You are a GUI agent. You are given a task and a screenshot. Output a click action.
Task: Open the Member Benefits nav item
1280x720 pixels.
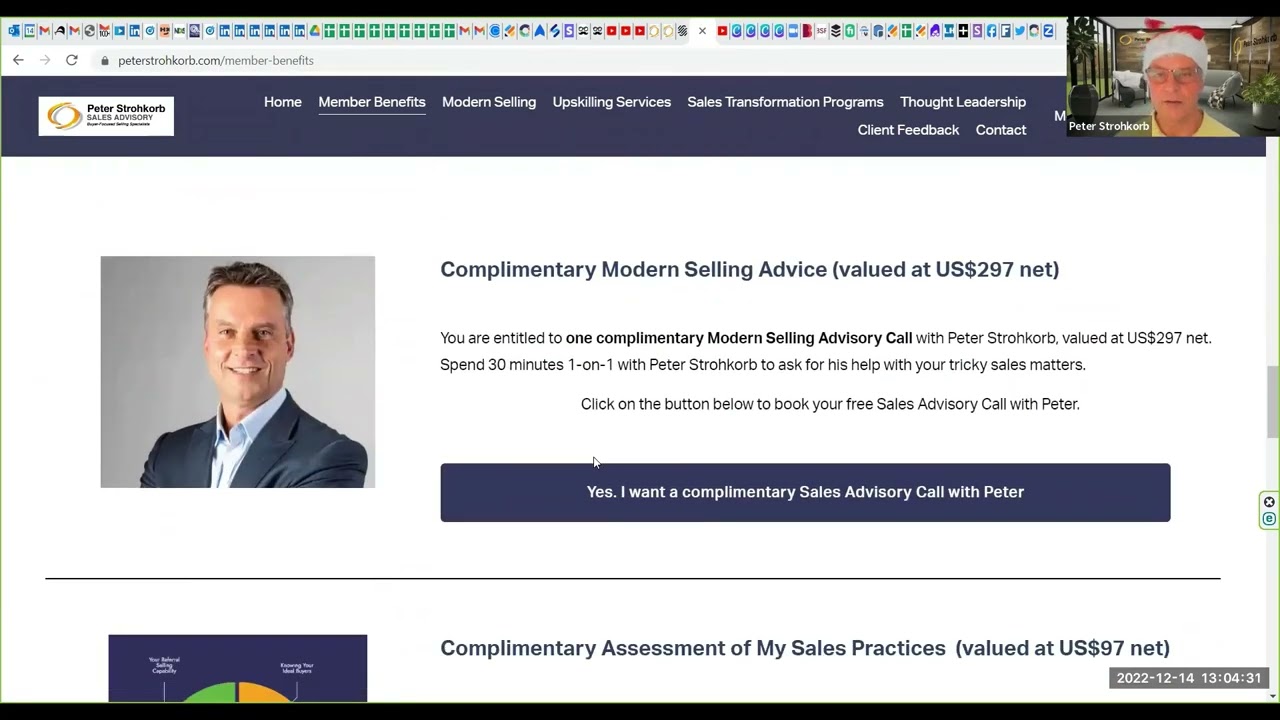click(x=372, y=102)
